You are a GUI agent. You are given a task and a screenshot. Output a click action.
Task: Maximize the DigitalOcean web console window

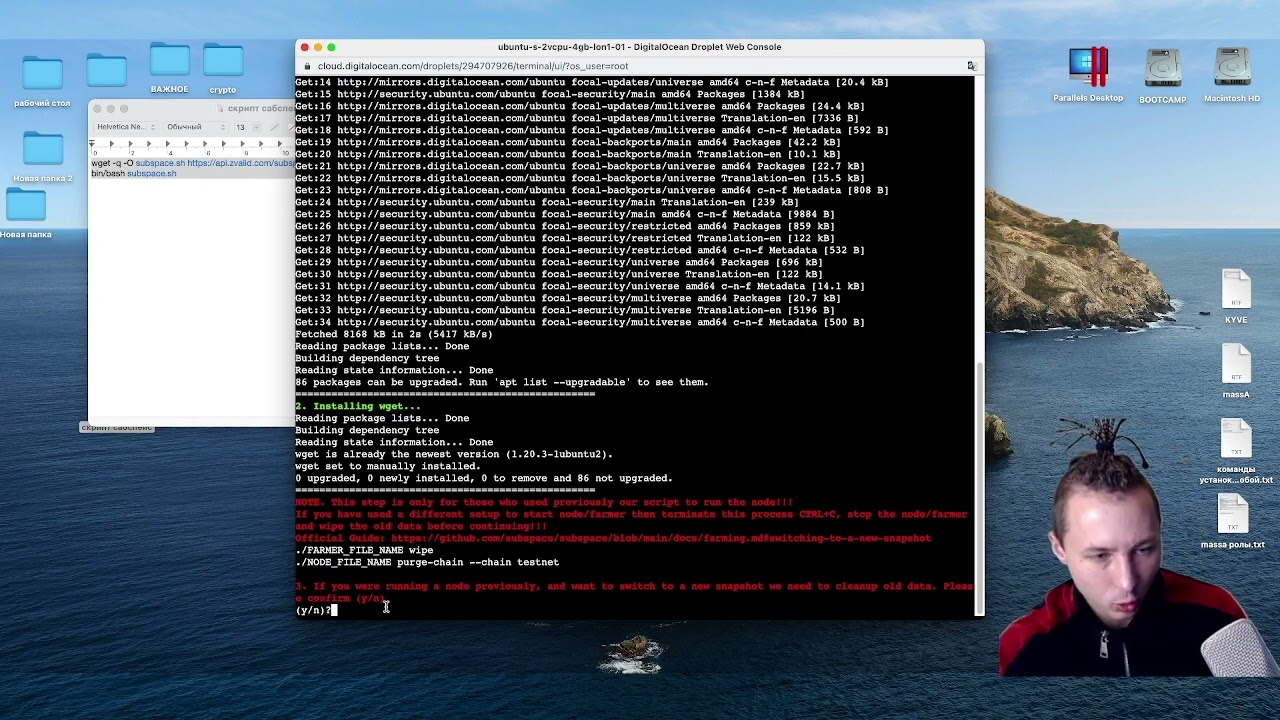(x=331, y=47)
